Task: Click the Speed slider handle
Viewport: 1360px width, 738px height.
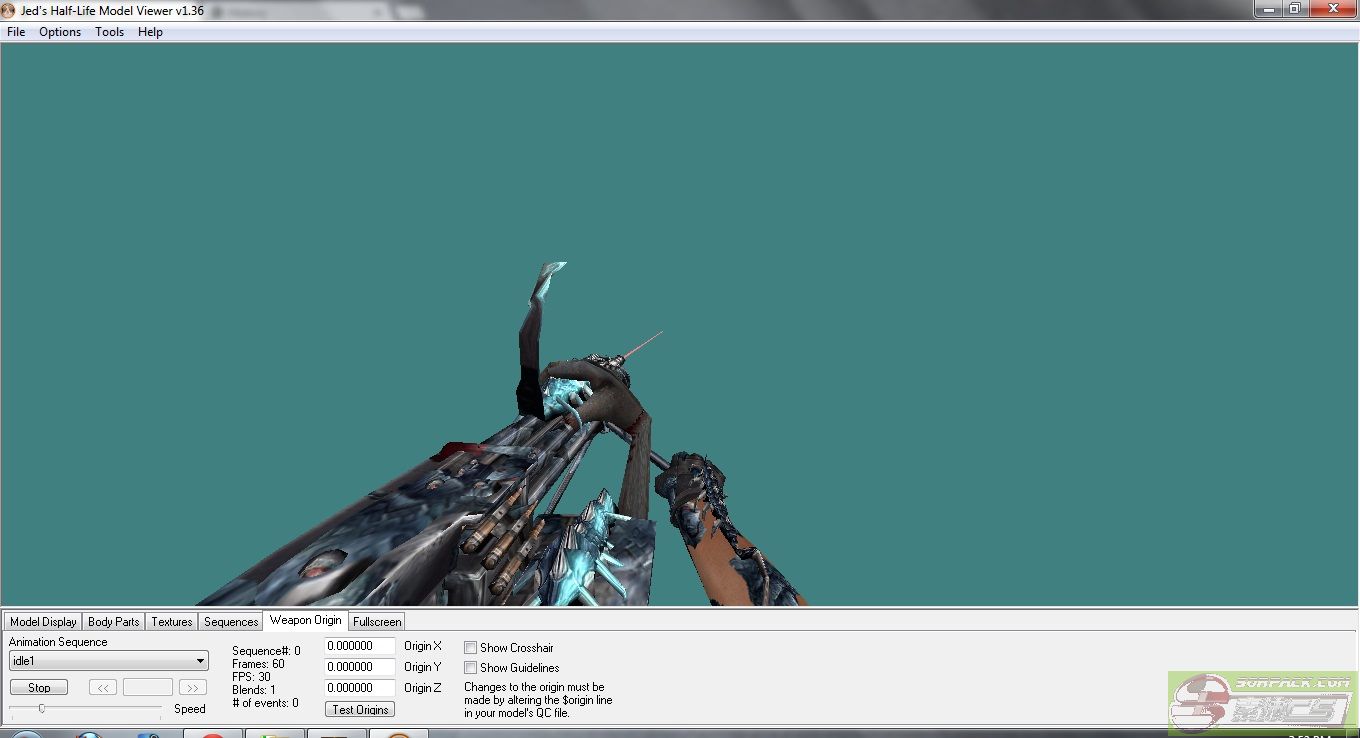Action: pos(42,708)
